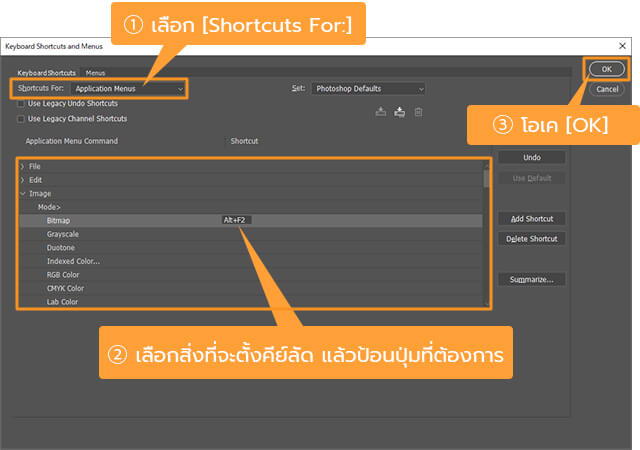Enable Use Legacy Undo Shortcuts checkbox
The height and width of the screenshot is (450, 640).
point(21,103)
